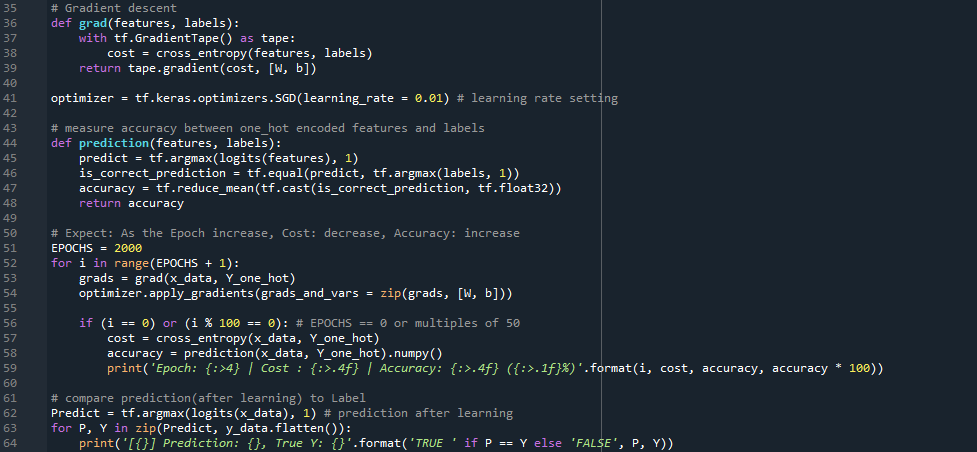Click the '# Gradient descent' comment
The width and height of the screenshot is (977, 452).
pyautogui.click(x=114, y=8)
